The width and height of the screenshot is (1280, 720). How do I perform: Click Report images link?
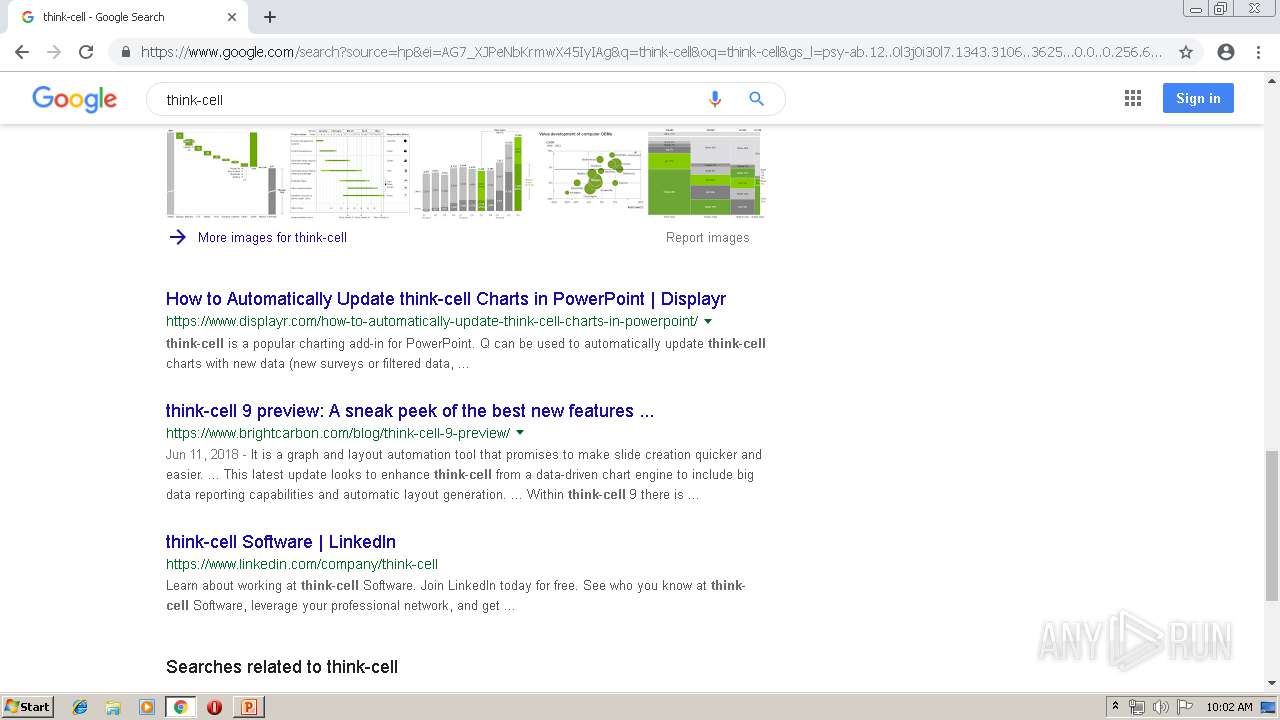tap(707, 237)
